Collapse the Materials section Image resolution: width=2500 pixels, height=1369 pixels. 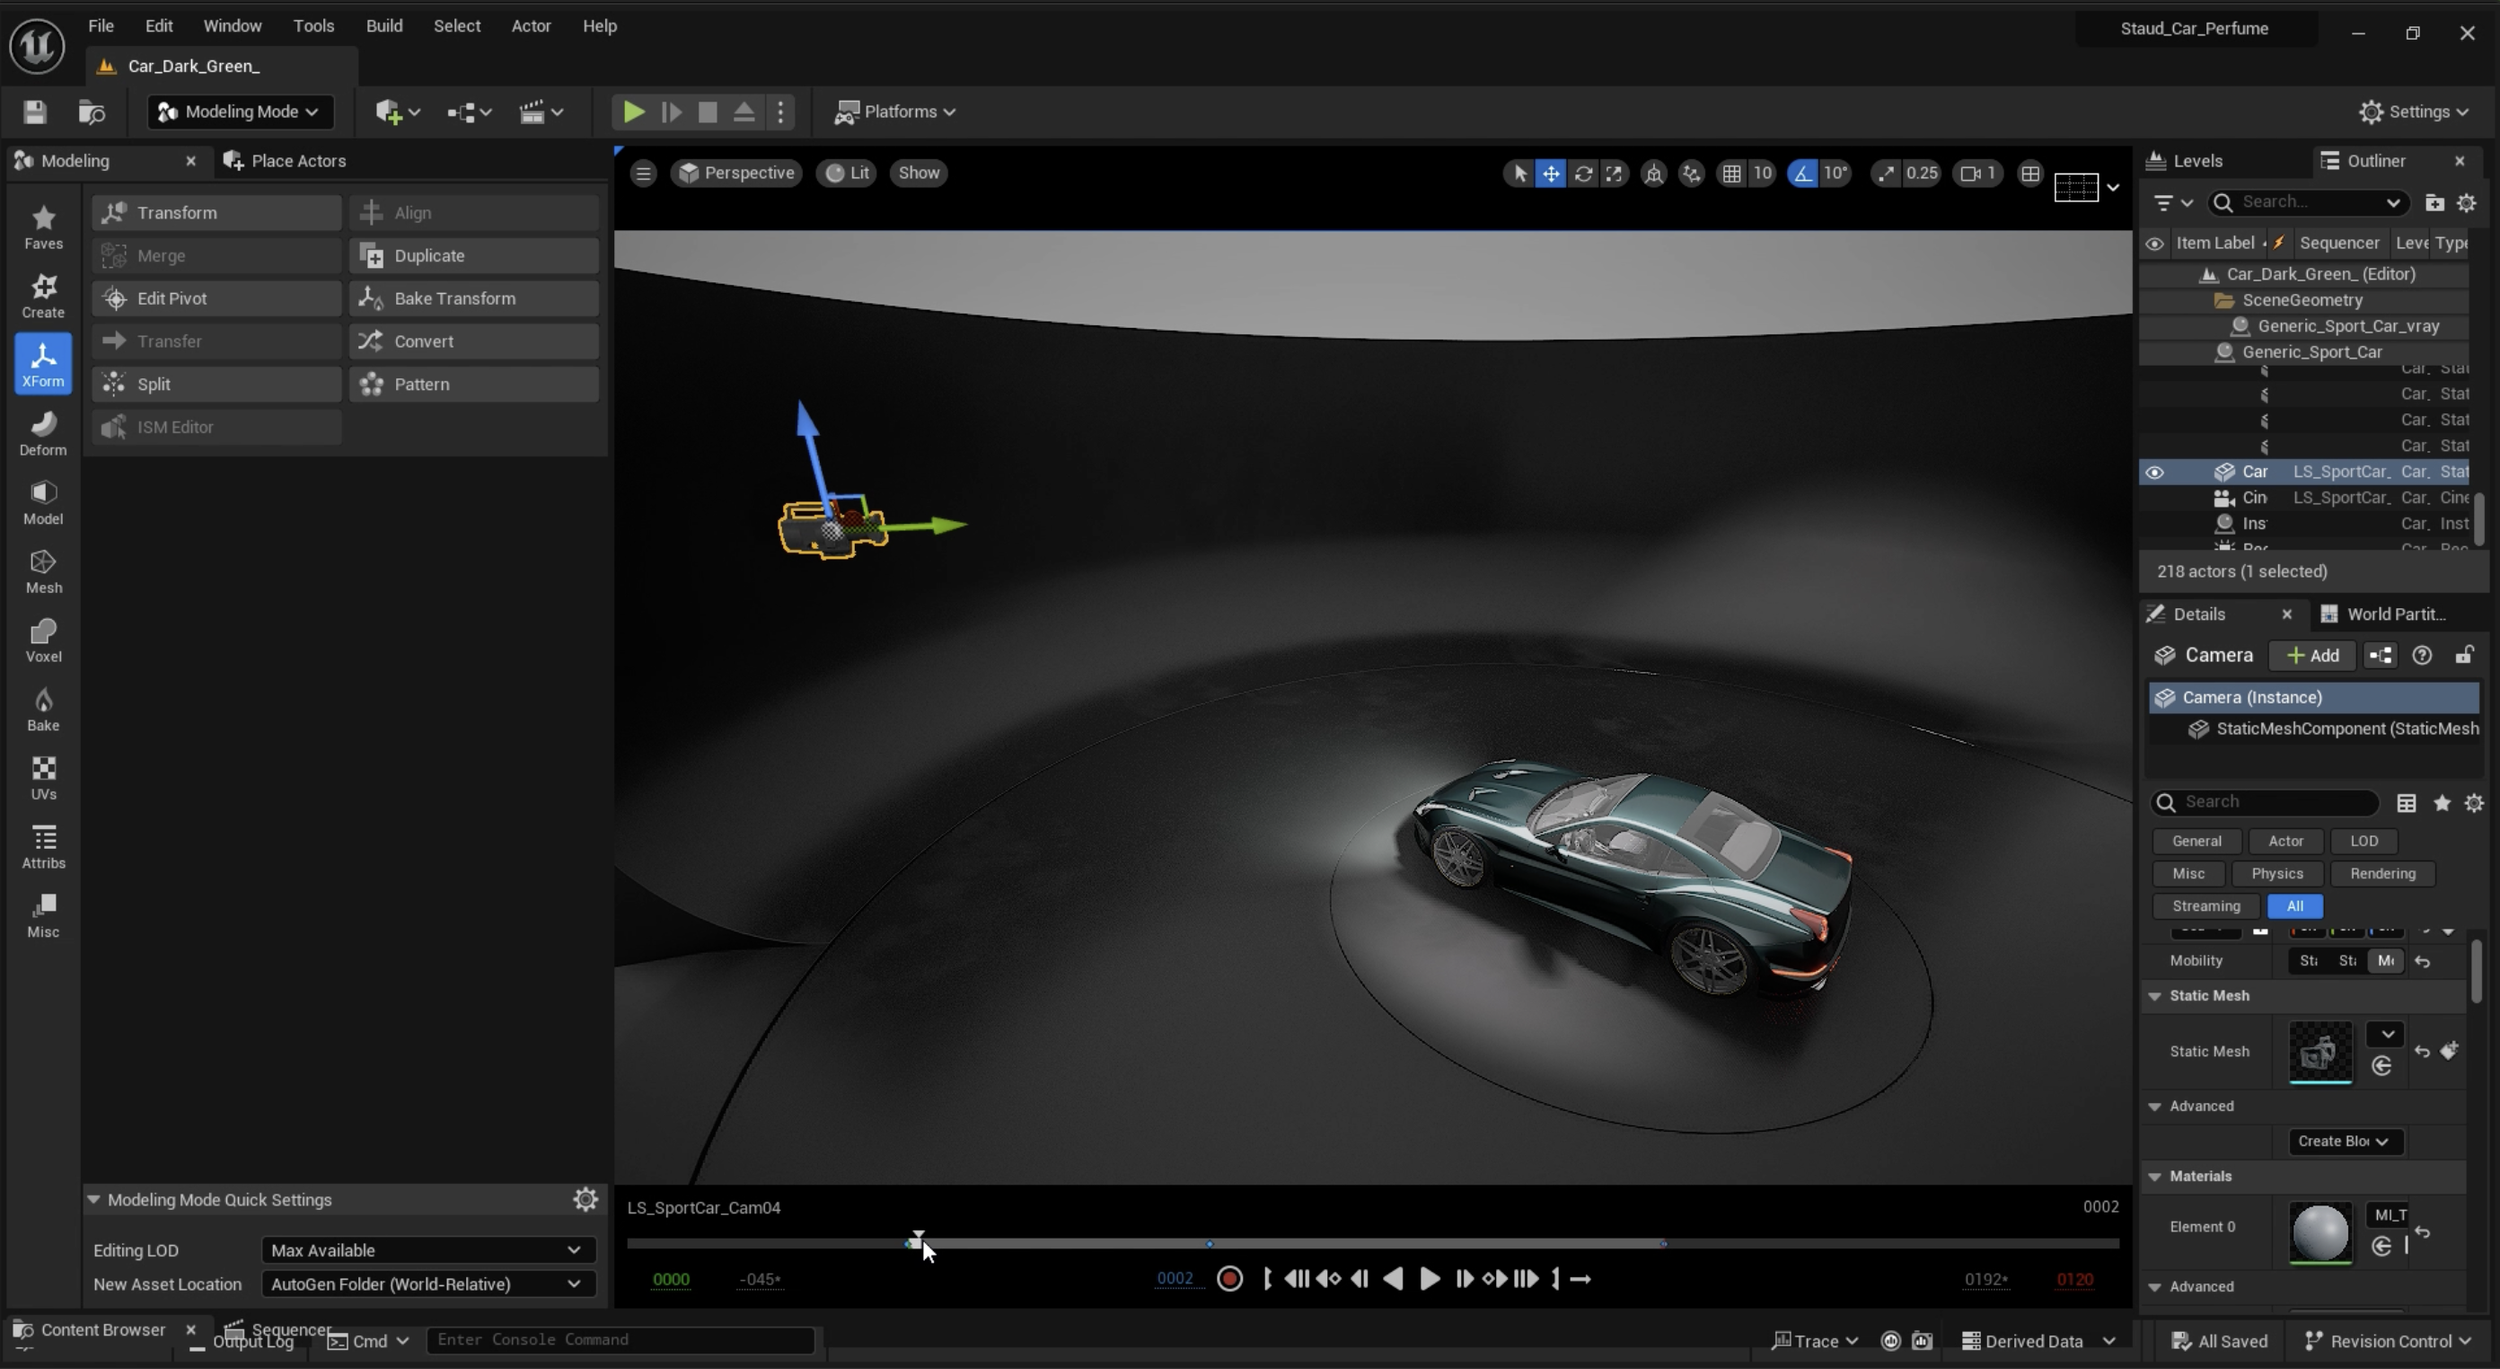tap(2155, 1176)
